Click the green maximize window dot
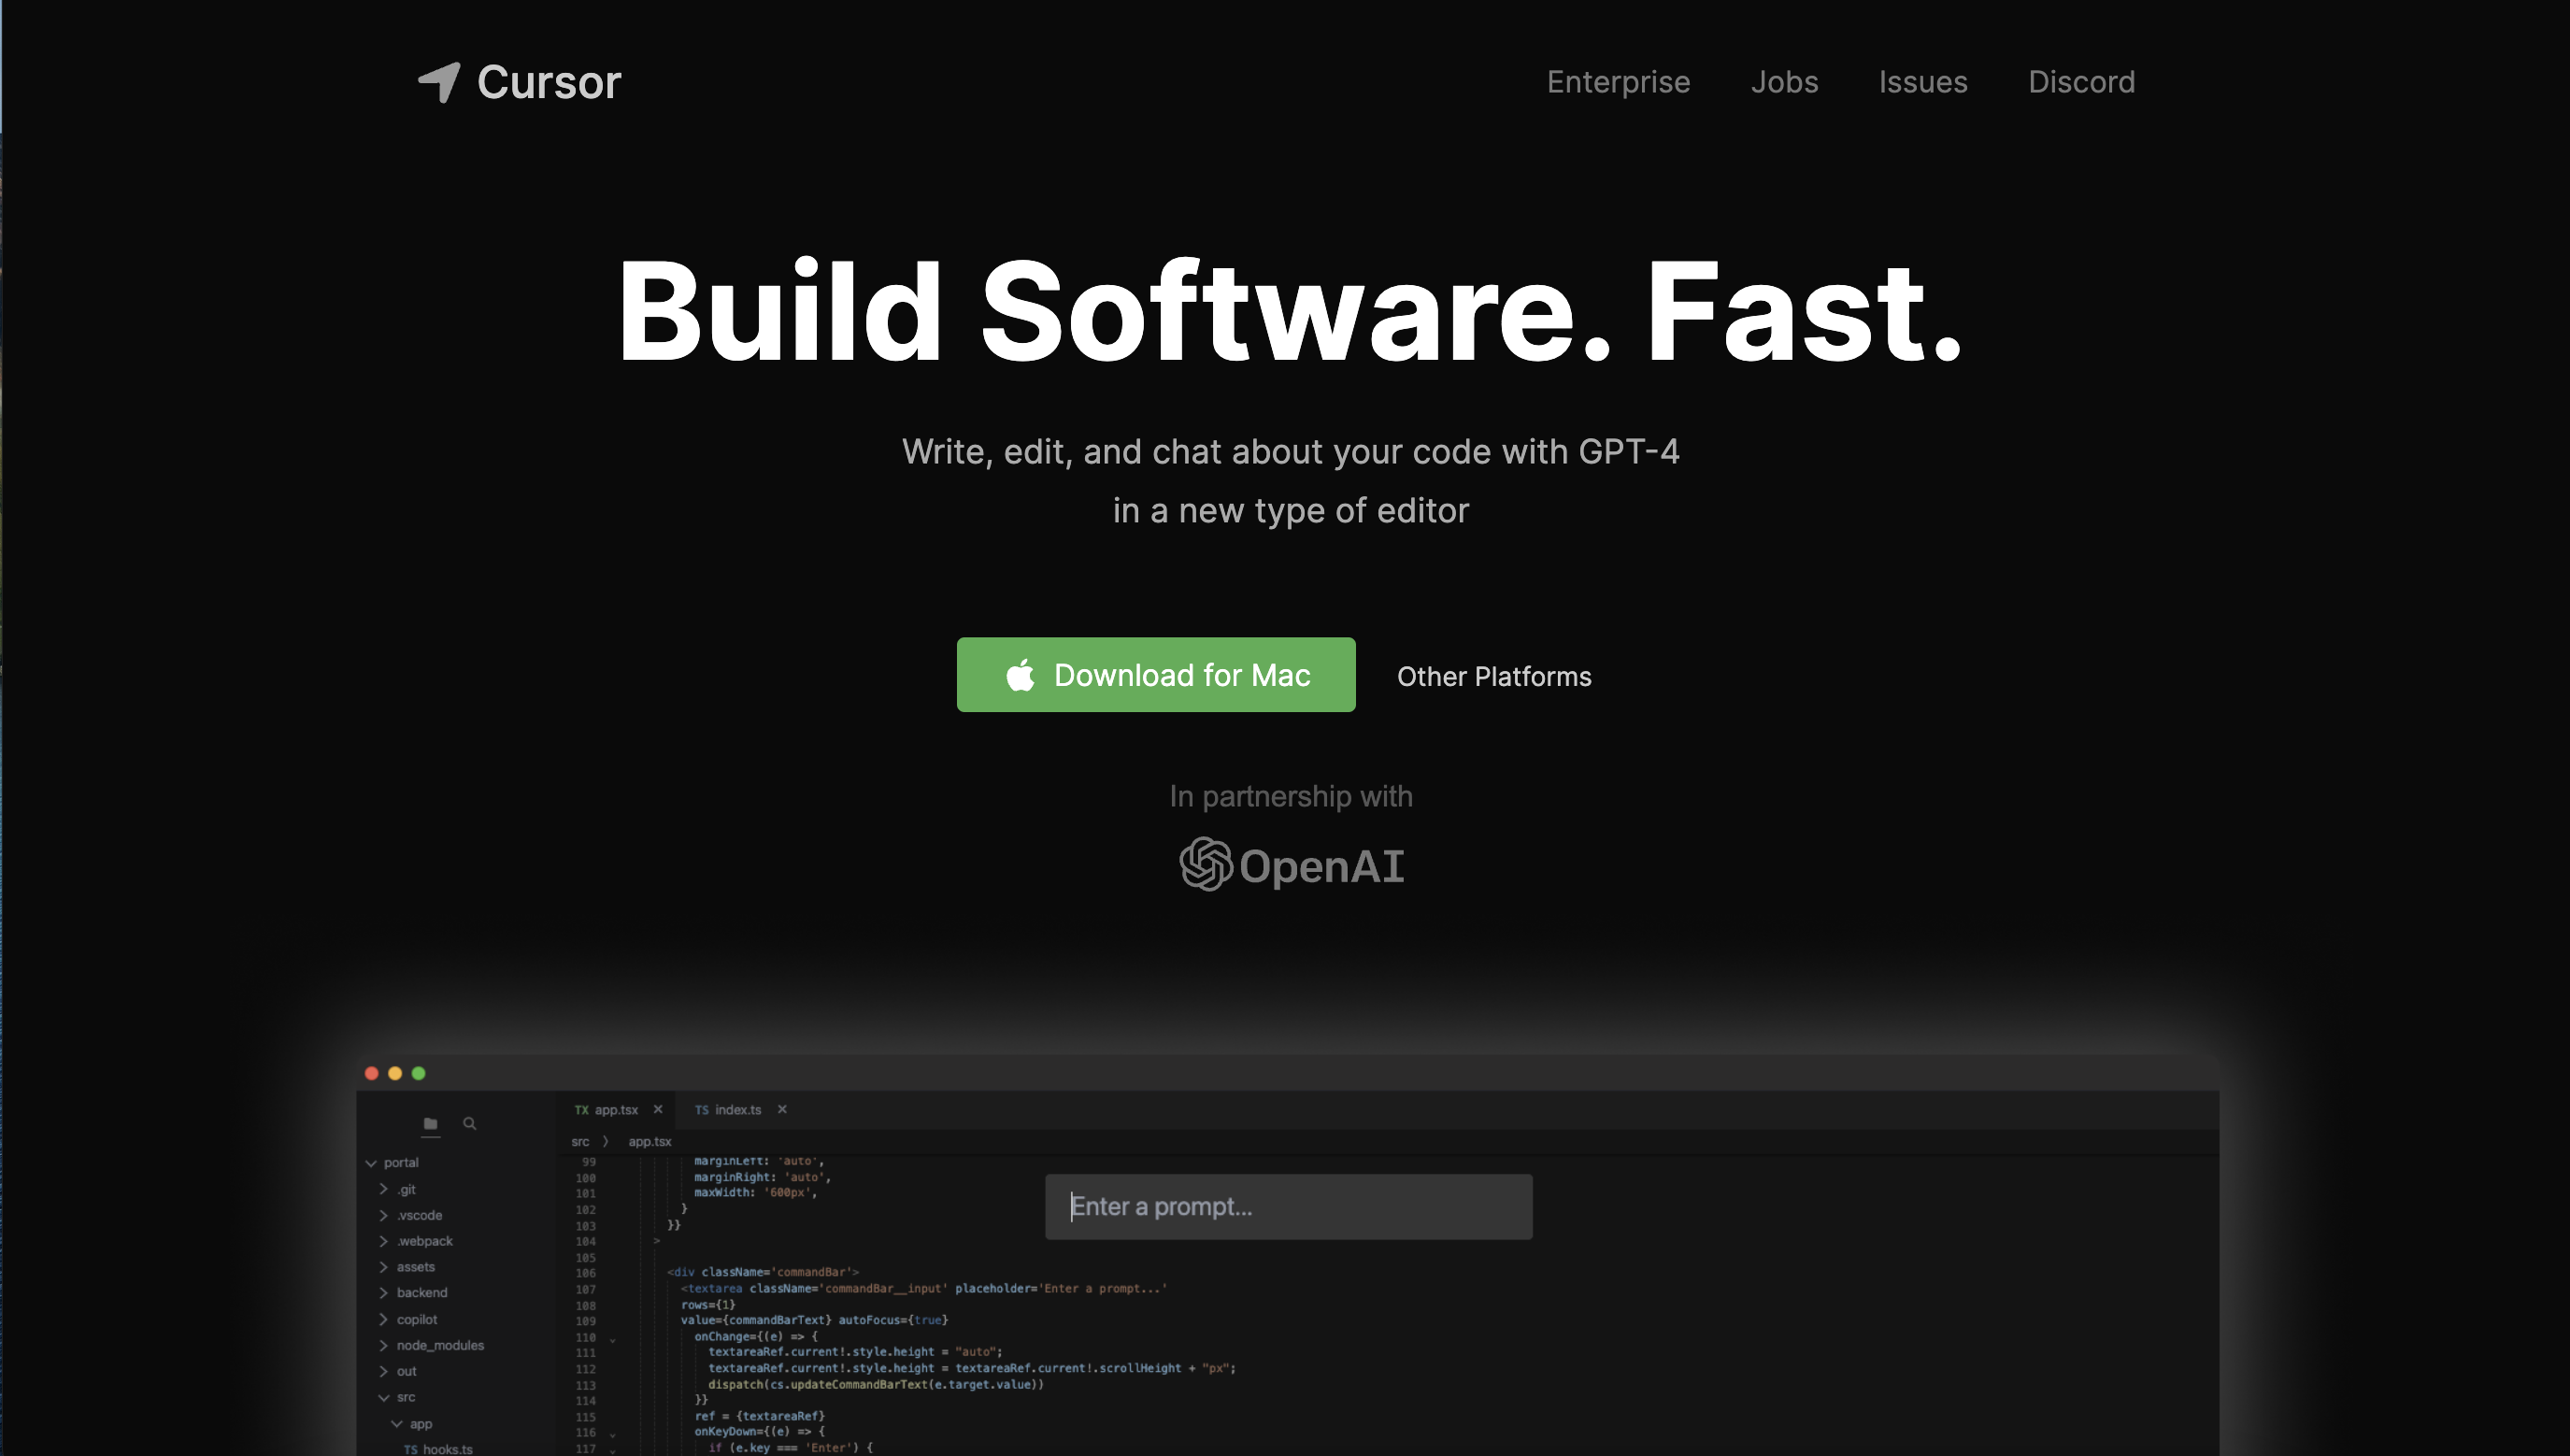The image size is (2570, 1456). 419,1074
